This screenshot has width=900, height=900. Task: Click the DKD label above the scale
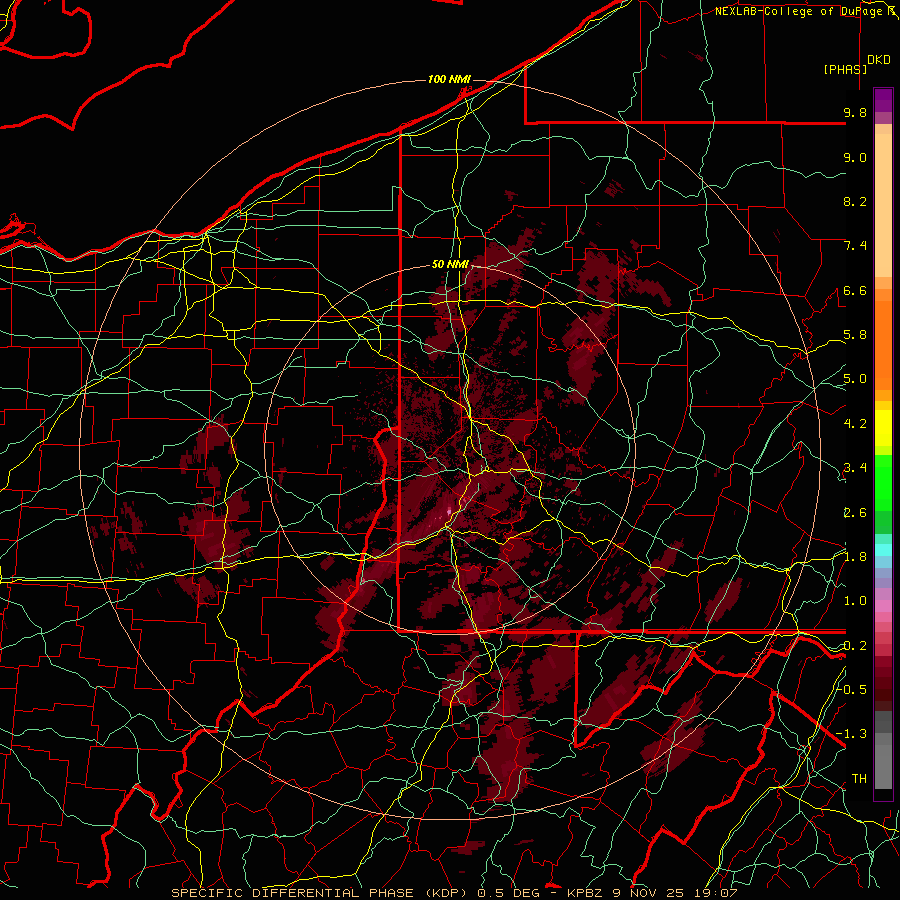(x=879, y=60)
